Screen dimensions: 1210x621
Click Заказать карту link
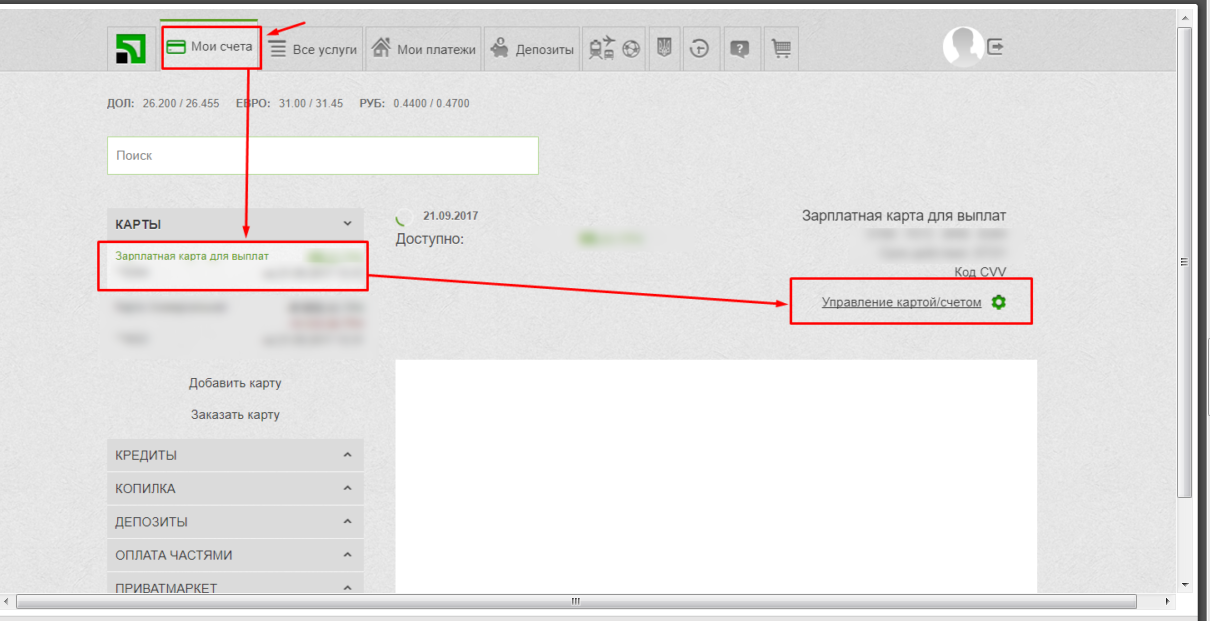coord(235,414)
